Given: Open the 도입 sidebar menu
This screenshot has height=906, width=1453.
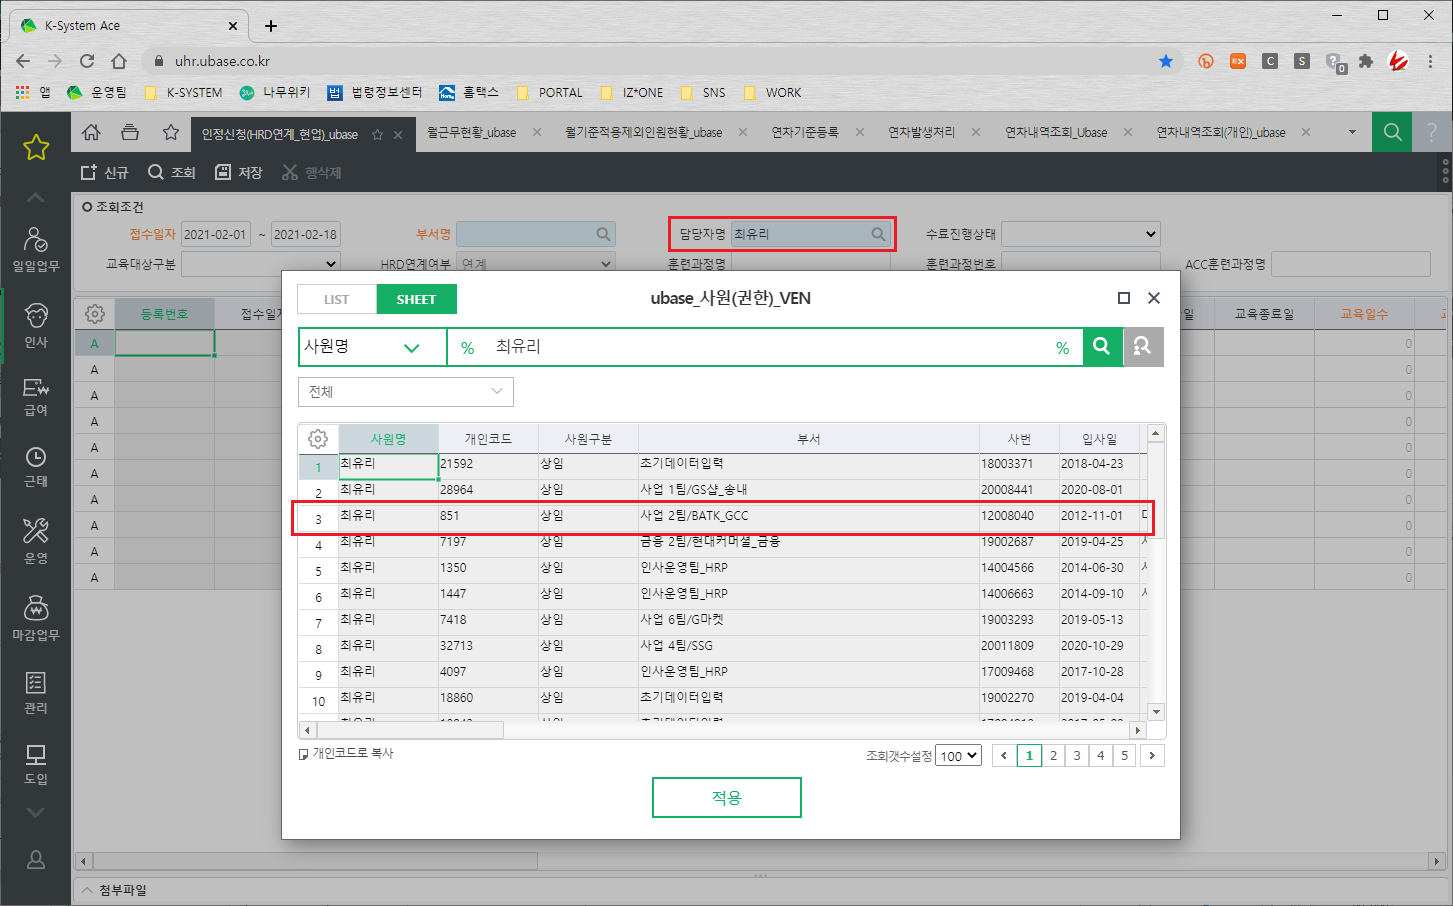Looking at the screenshot, I should point(36,765).
